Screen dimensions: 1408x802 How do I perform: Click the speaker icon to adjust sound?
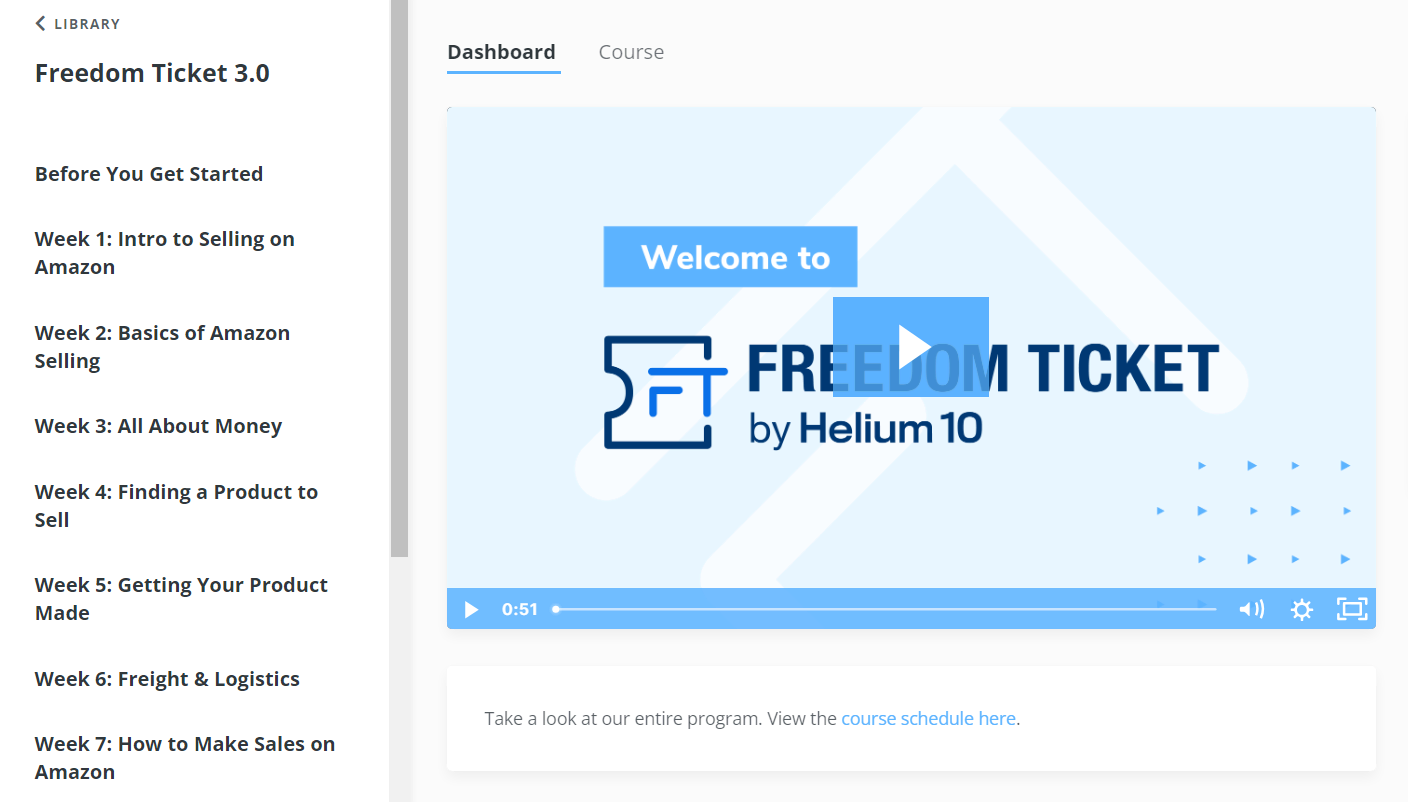point(1250,608)
